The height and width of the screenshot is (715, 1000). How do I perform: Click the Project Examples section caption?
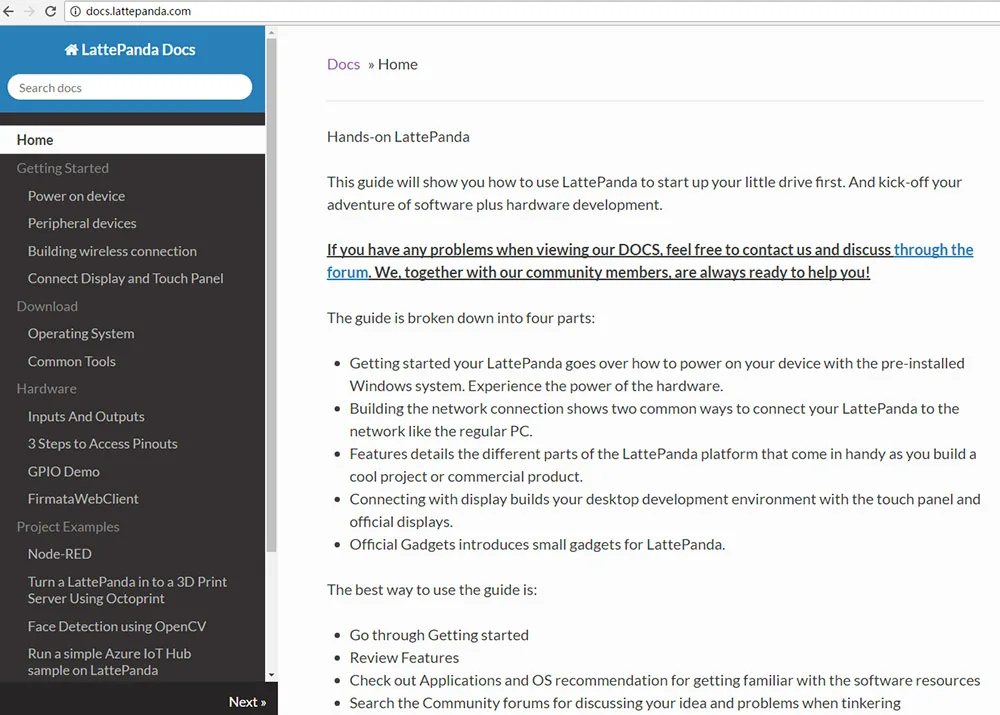(x=68, y=527)
